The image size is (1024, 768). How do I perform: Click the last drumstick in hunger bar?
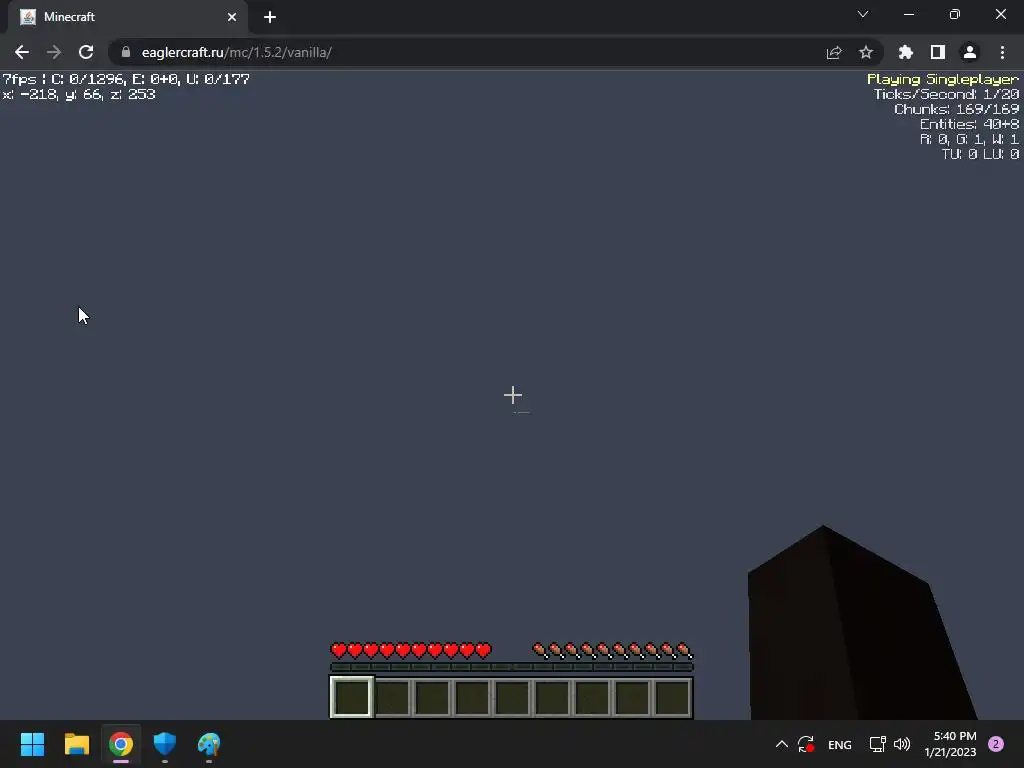pyautogui.click(x=684, y=650)
